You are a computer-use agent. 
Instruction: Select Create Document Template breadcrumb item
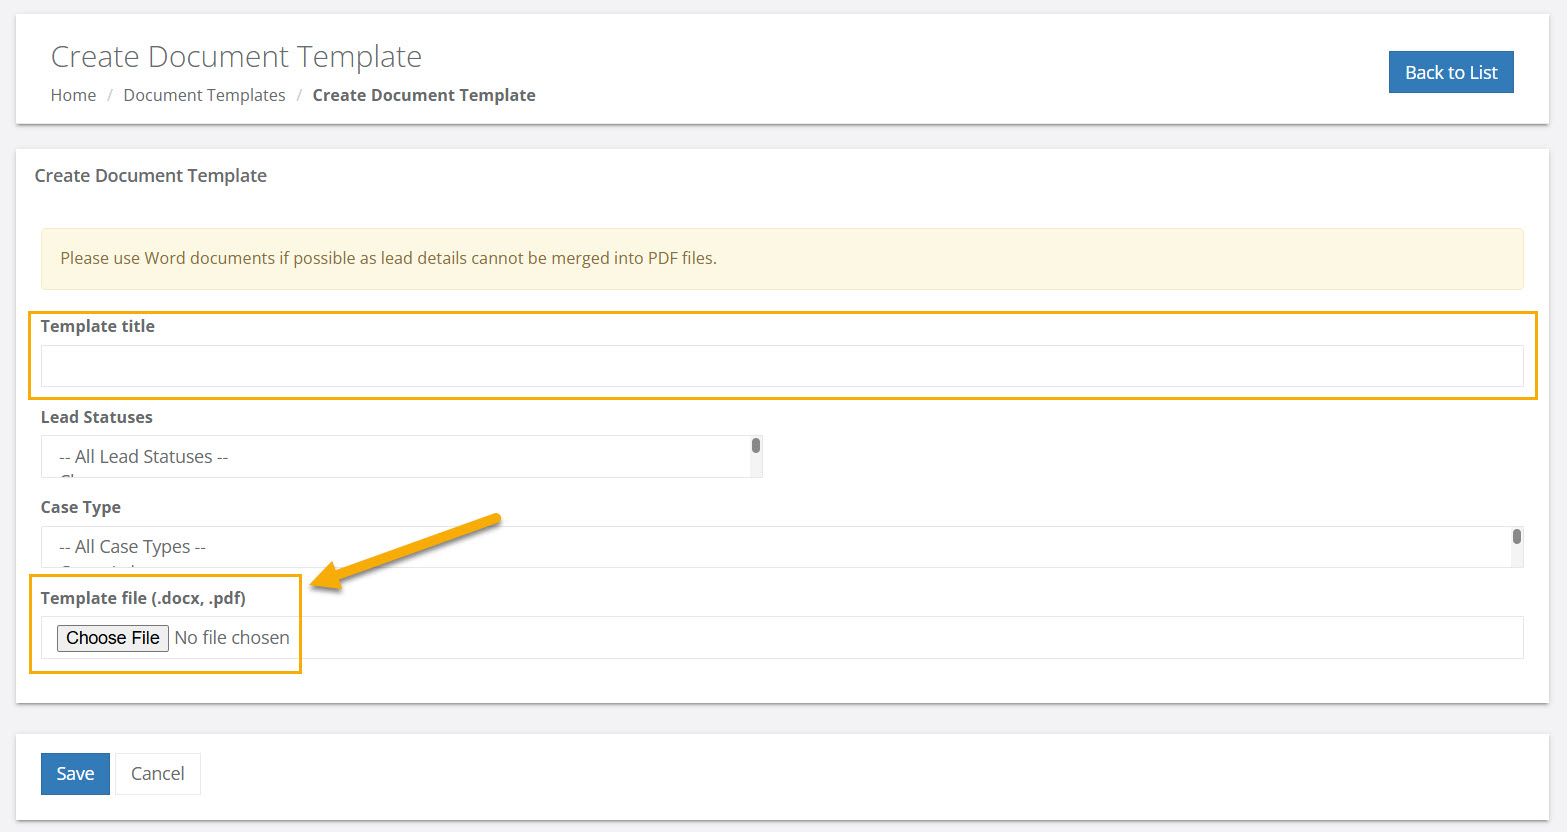coord(423,95)
